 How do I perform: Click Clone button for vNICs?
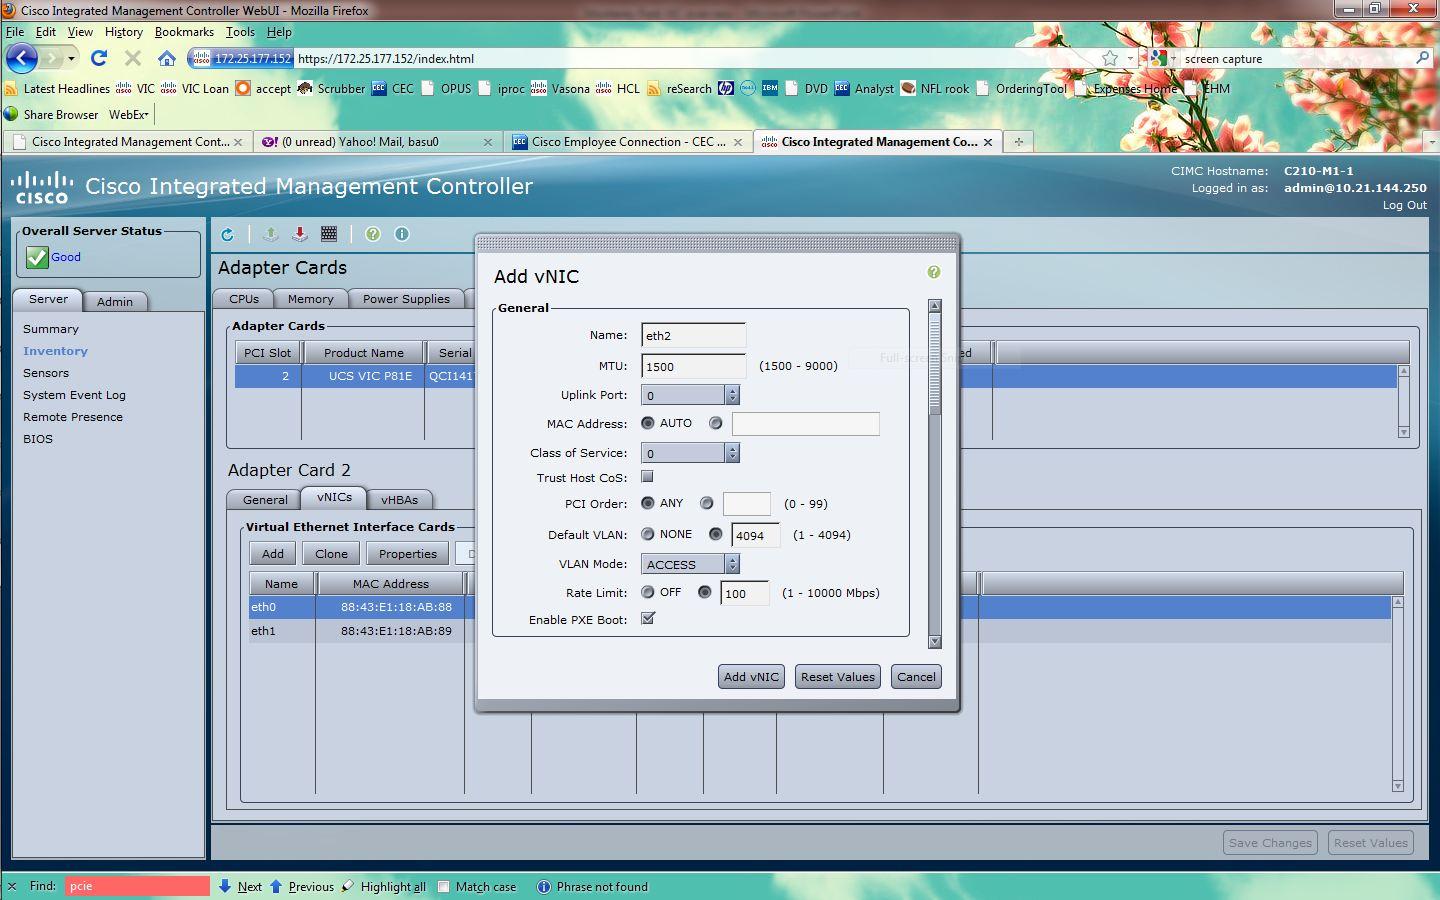tap(331, 554)
